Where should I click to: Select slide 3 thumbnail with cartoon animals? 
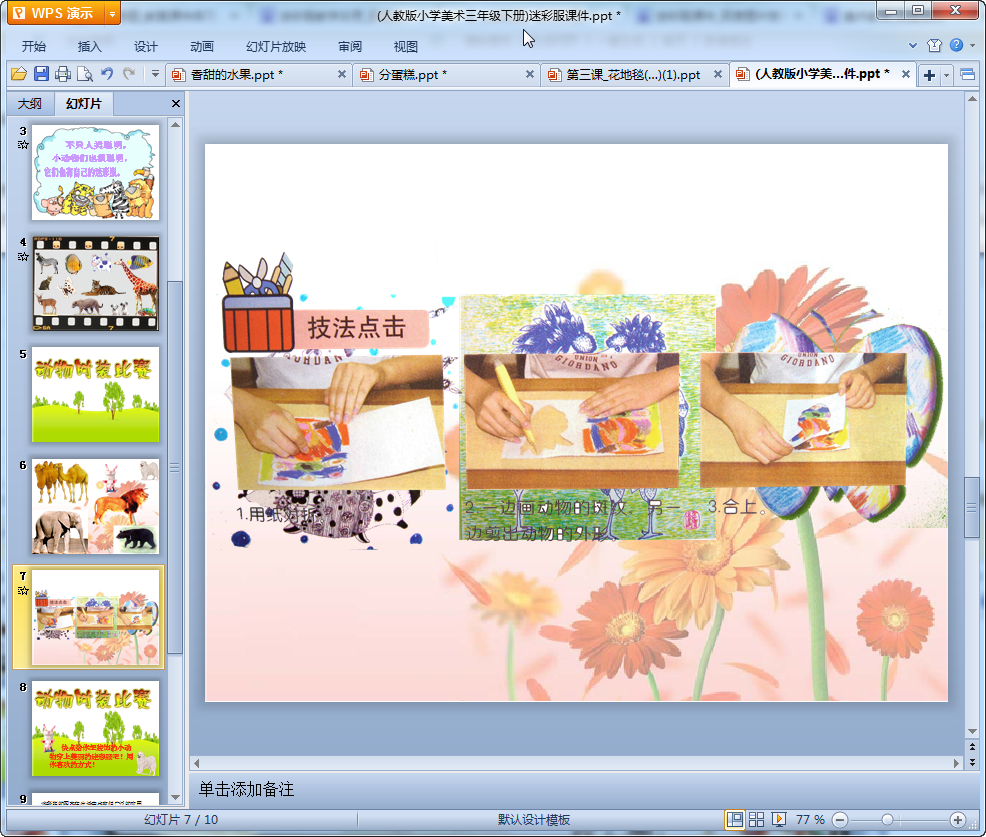tap(96, 172)
